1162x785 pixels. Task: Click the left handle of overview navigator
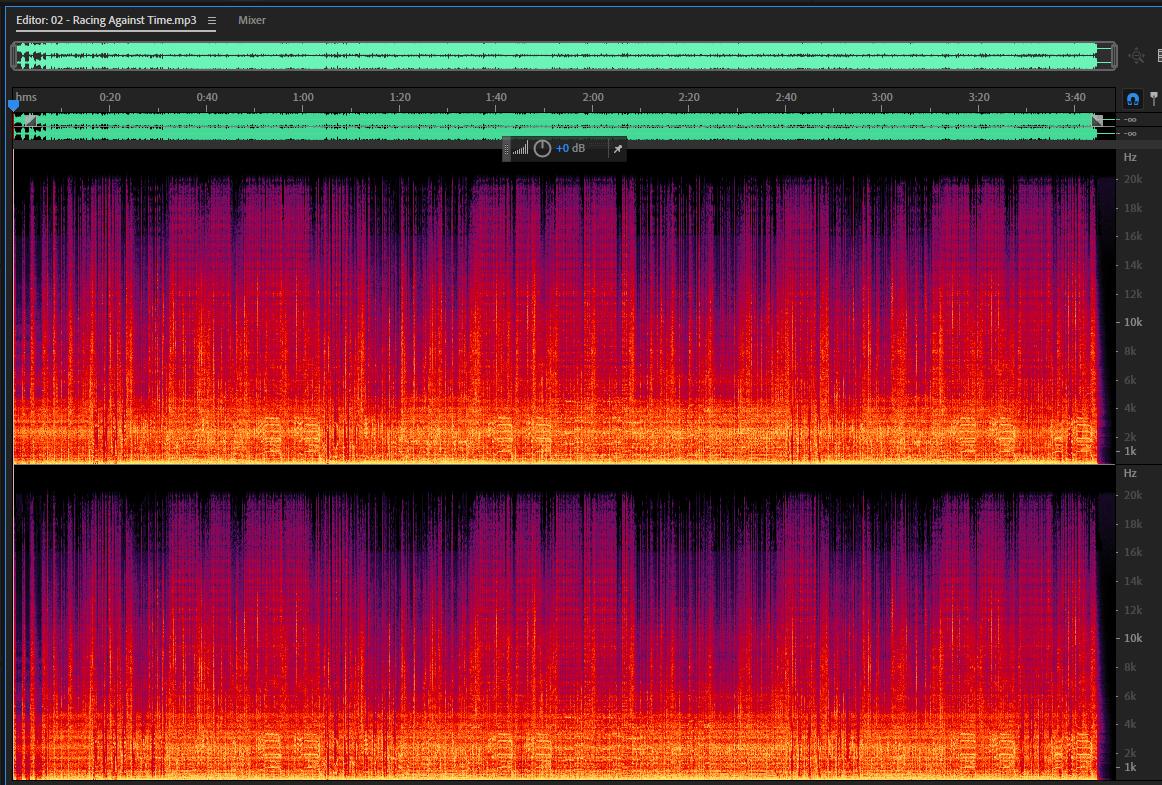pyautogui.click(x=14, y=56)
